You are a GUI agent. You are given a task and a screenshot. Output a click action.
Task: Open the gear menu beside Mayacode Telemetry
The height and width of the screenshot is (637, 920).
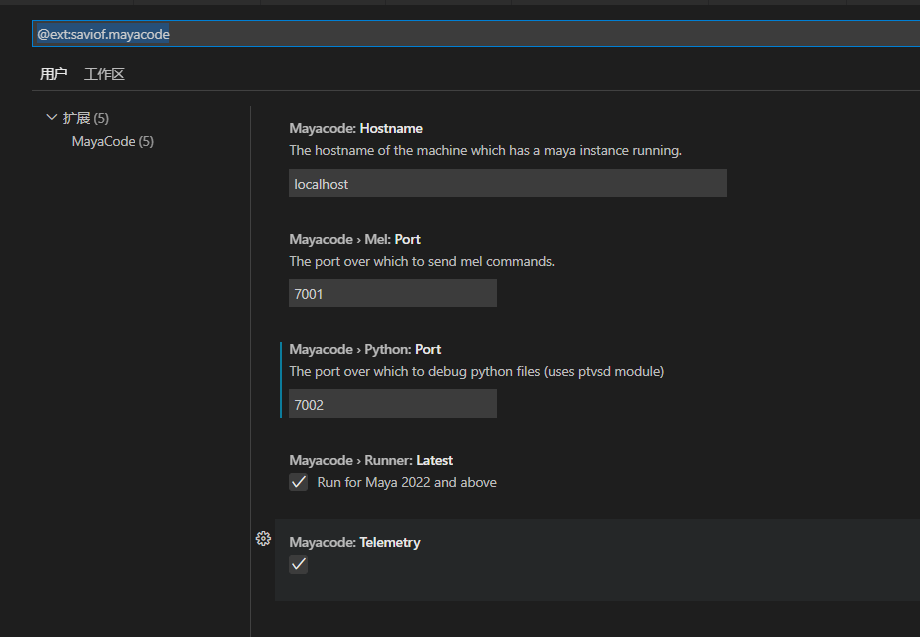(263, 538)
